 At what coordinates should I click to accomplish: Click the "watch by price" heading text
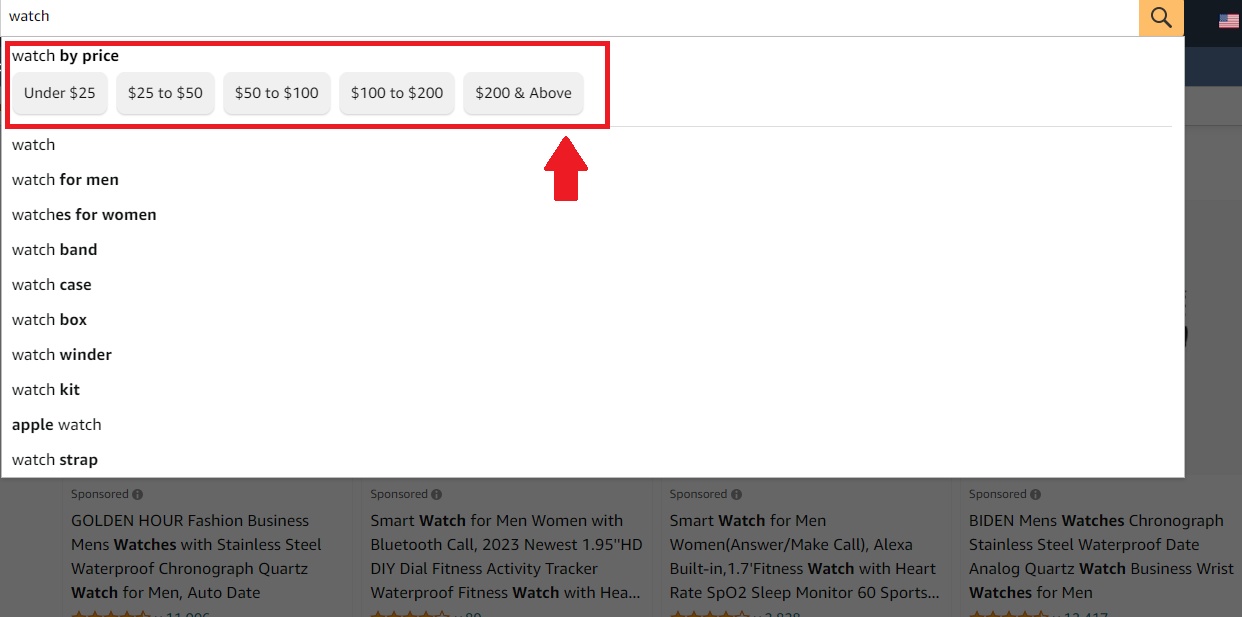pos(65,56)
